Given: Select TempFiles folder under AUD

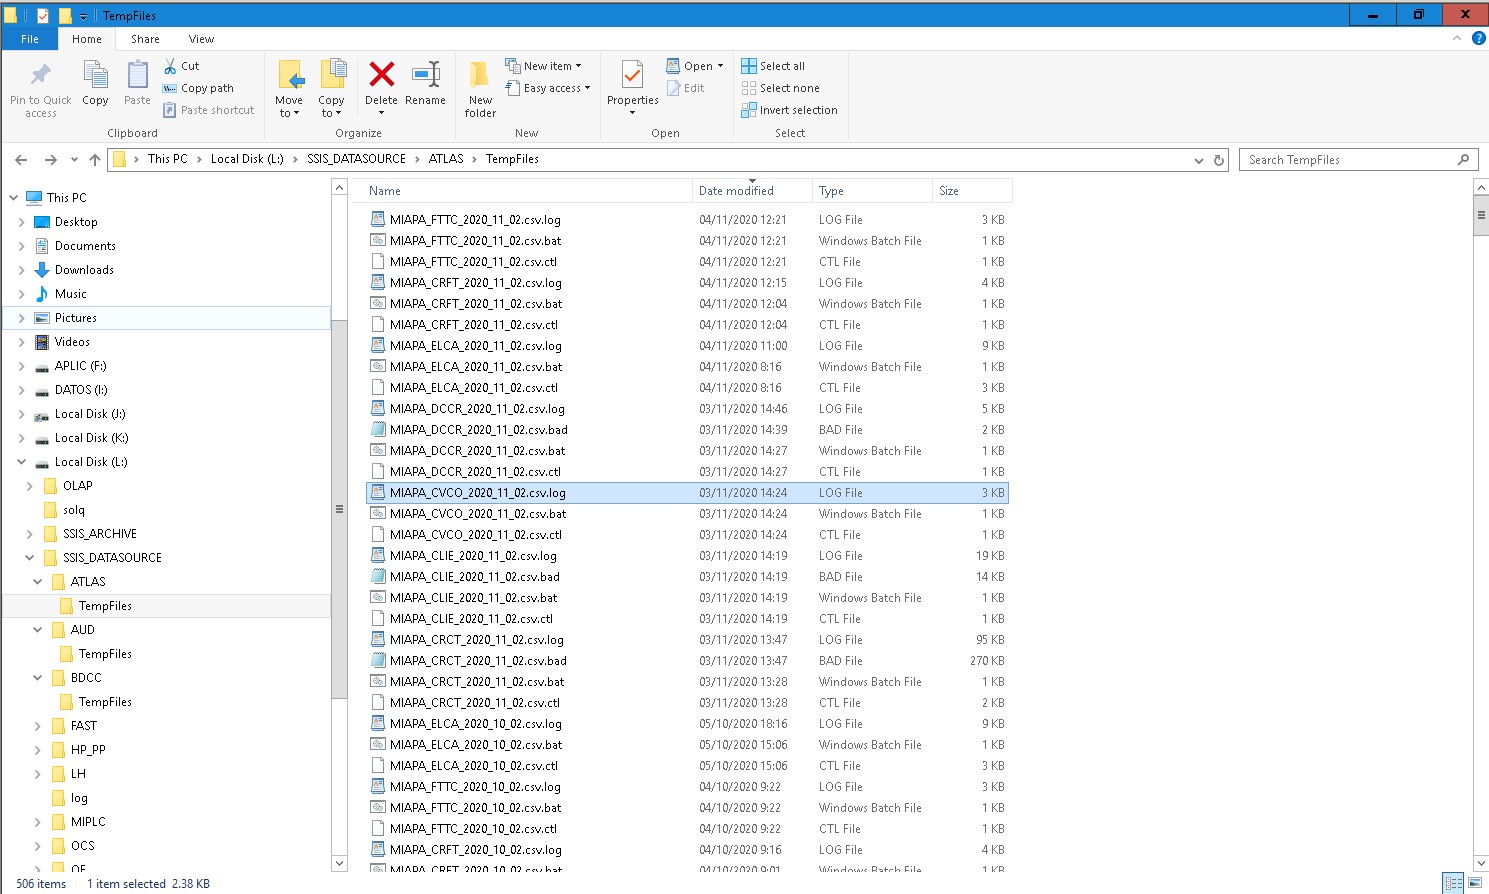Looking at the screenshot, I should click(x=105, y=654).
